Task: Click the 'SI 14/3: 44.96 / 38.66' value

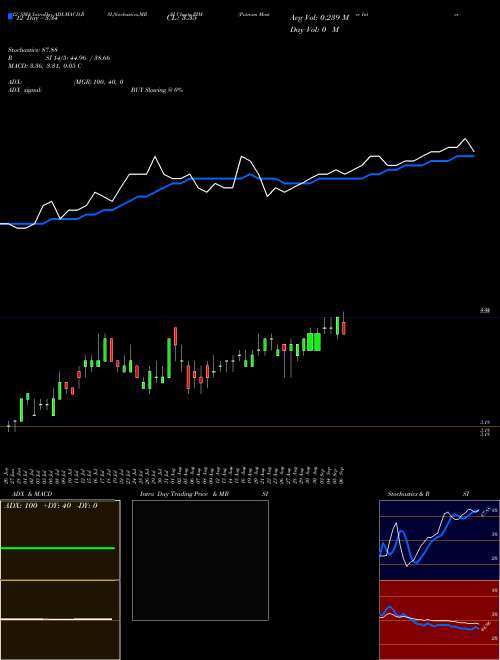Action: coord(78,58)
